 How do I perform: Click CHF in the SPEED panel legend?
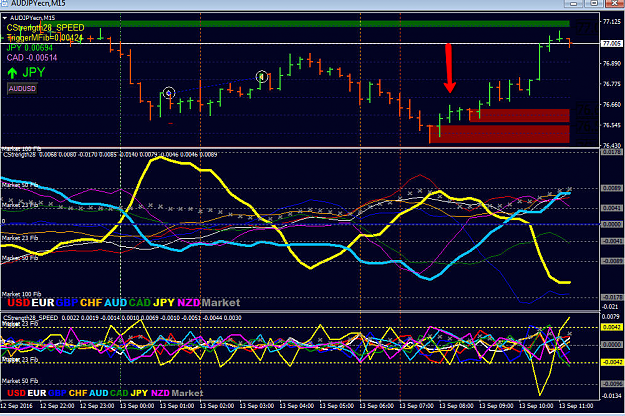78,393
